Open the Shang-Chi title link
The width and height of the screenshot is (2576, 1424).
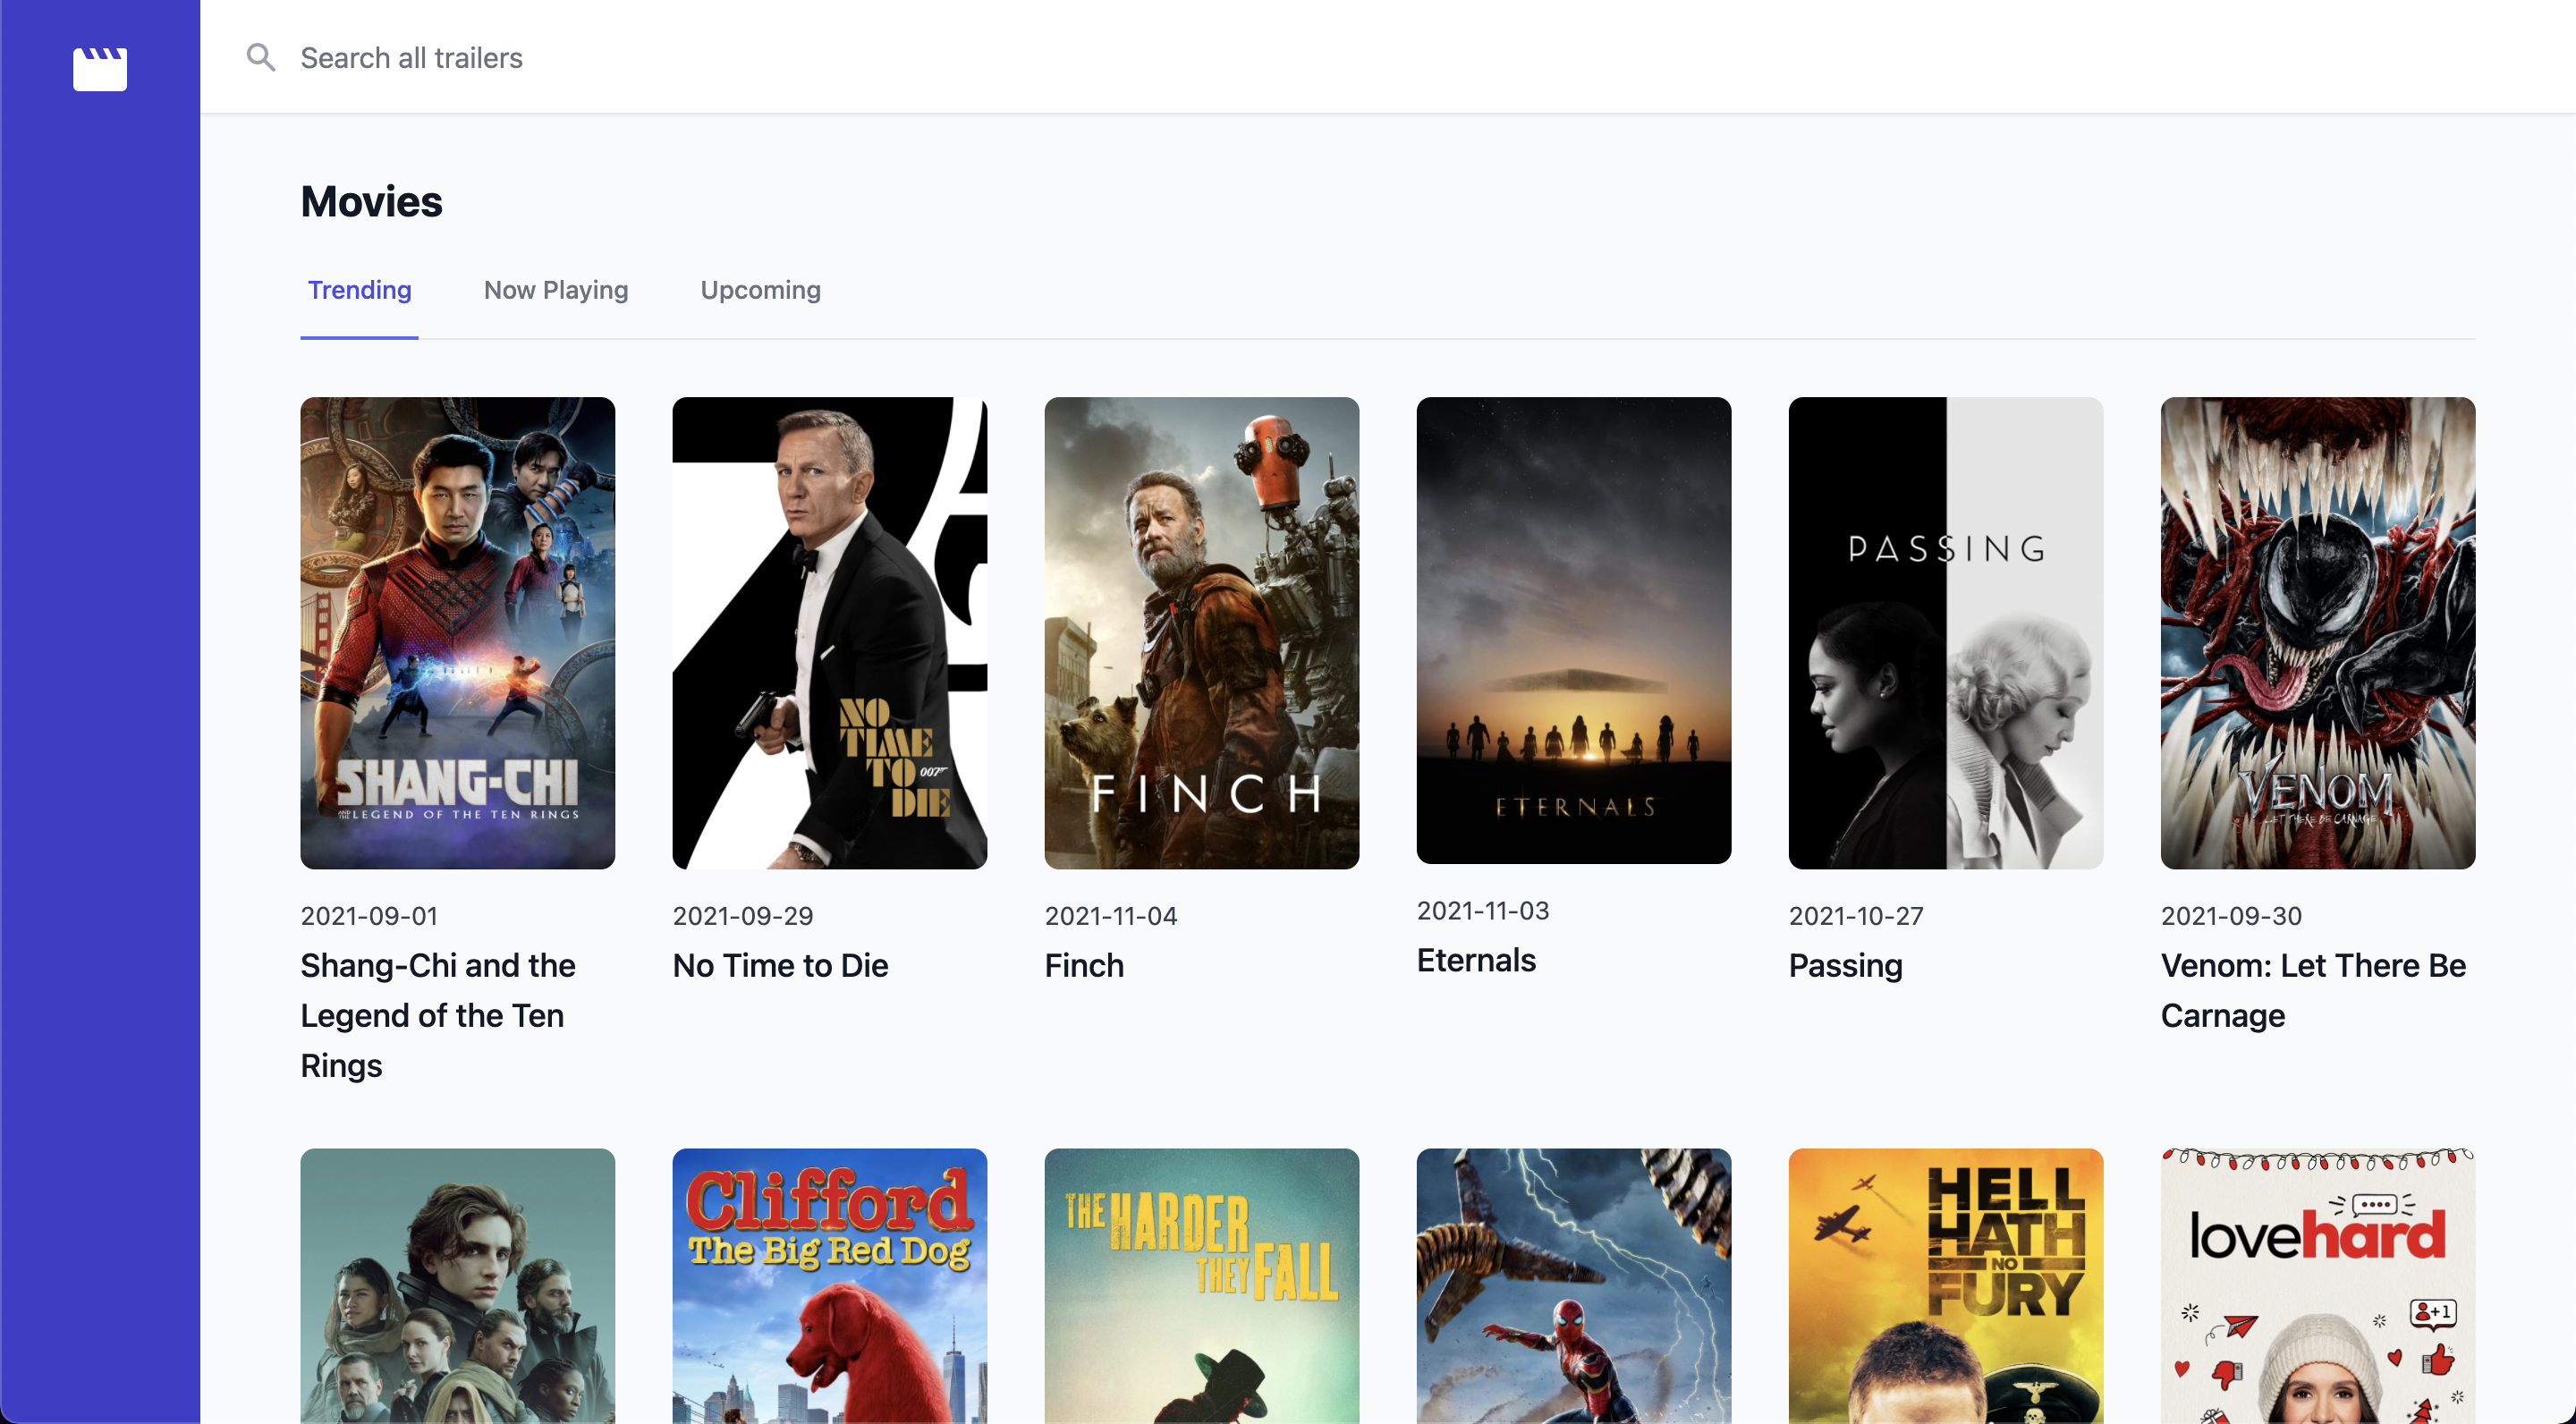click(437, 1015)
